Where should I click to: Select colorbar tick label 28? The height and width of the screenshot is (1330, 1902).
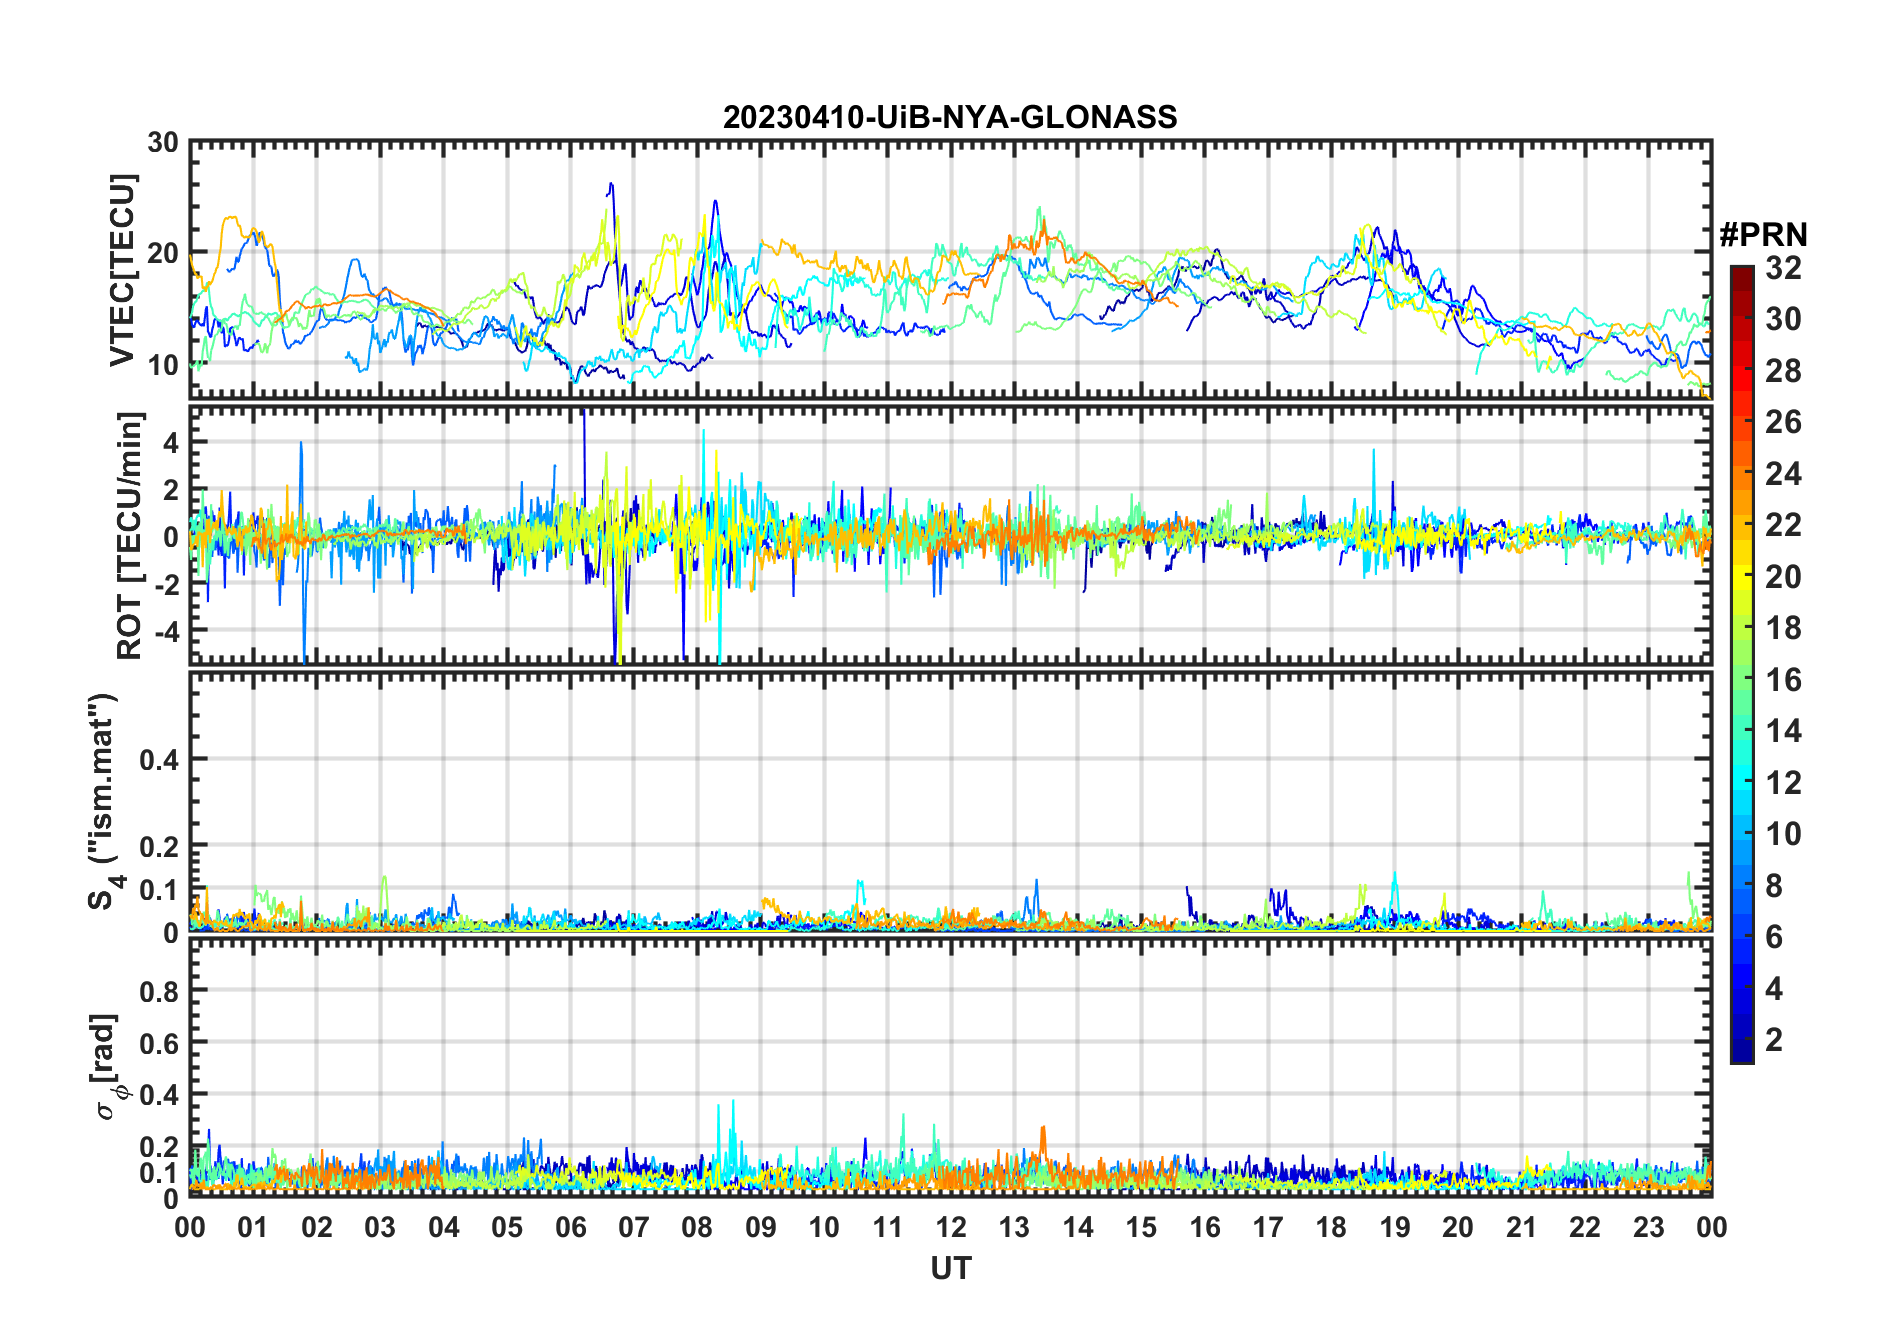click(1784, 371)
